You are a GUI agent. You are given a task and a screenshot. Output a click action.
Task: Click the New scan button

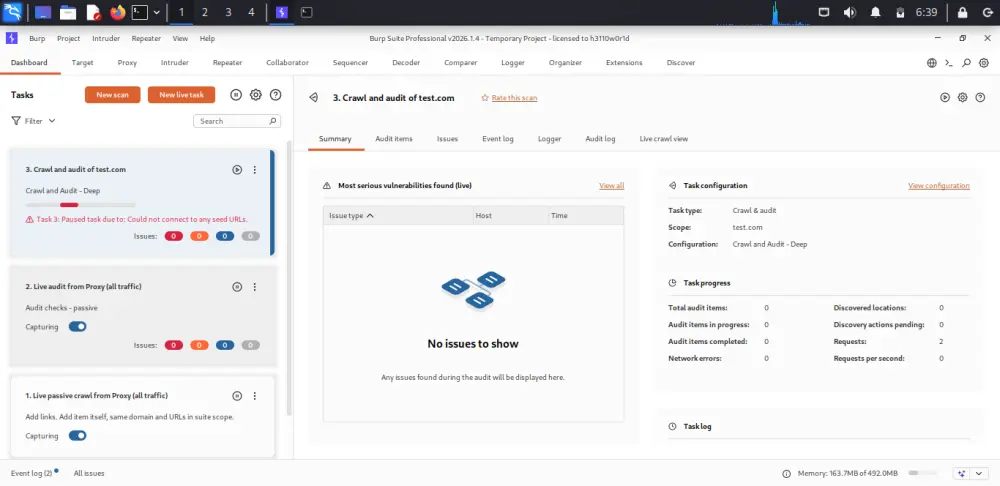point(112,95)
